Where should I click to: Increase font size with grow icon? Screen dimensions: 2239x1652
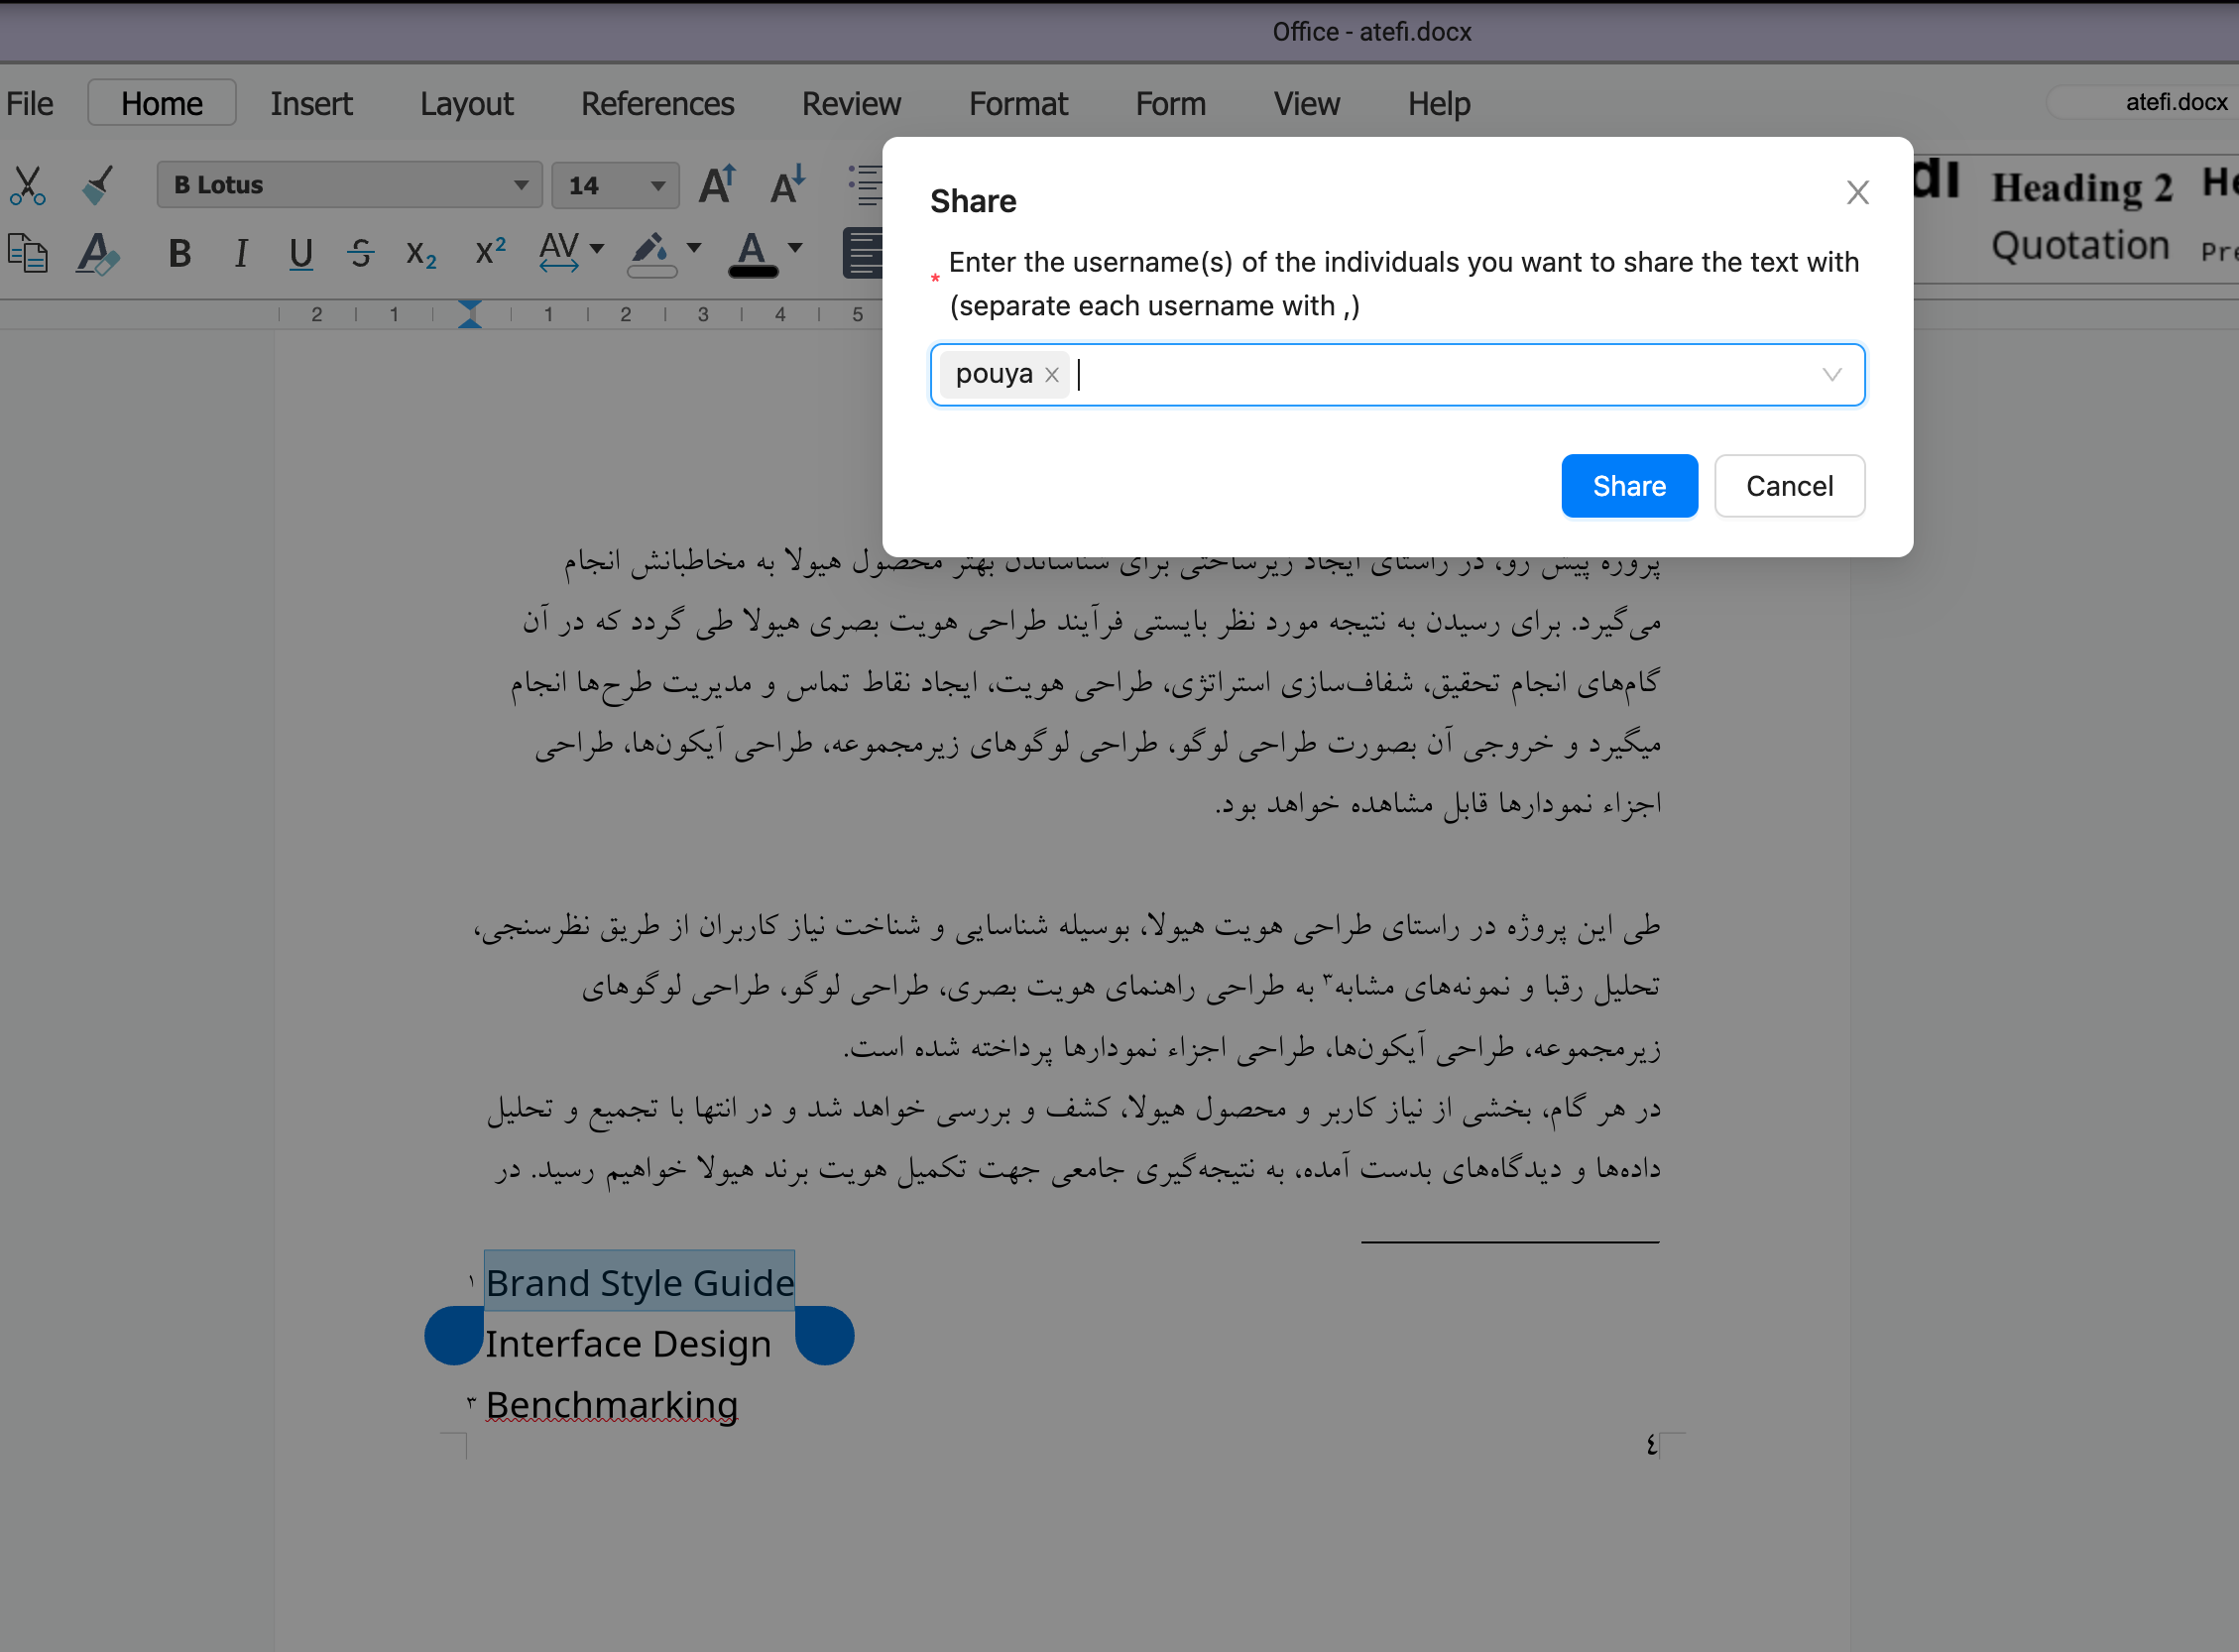[x=717, y=185]
